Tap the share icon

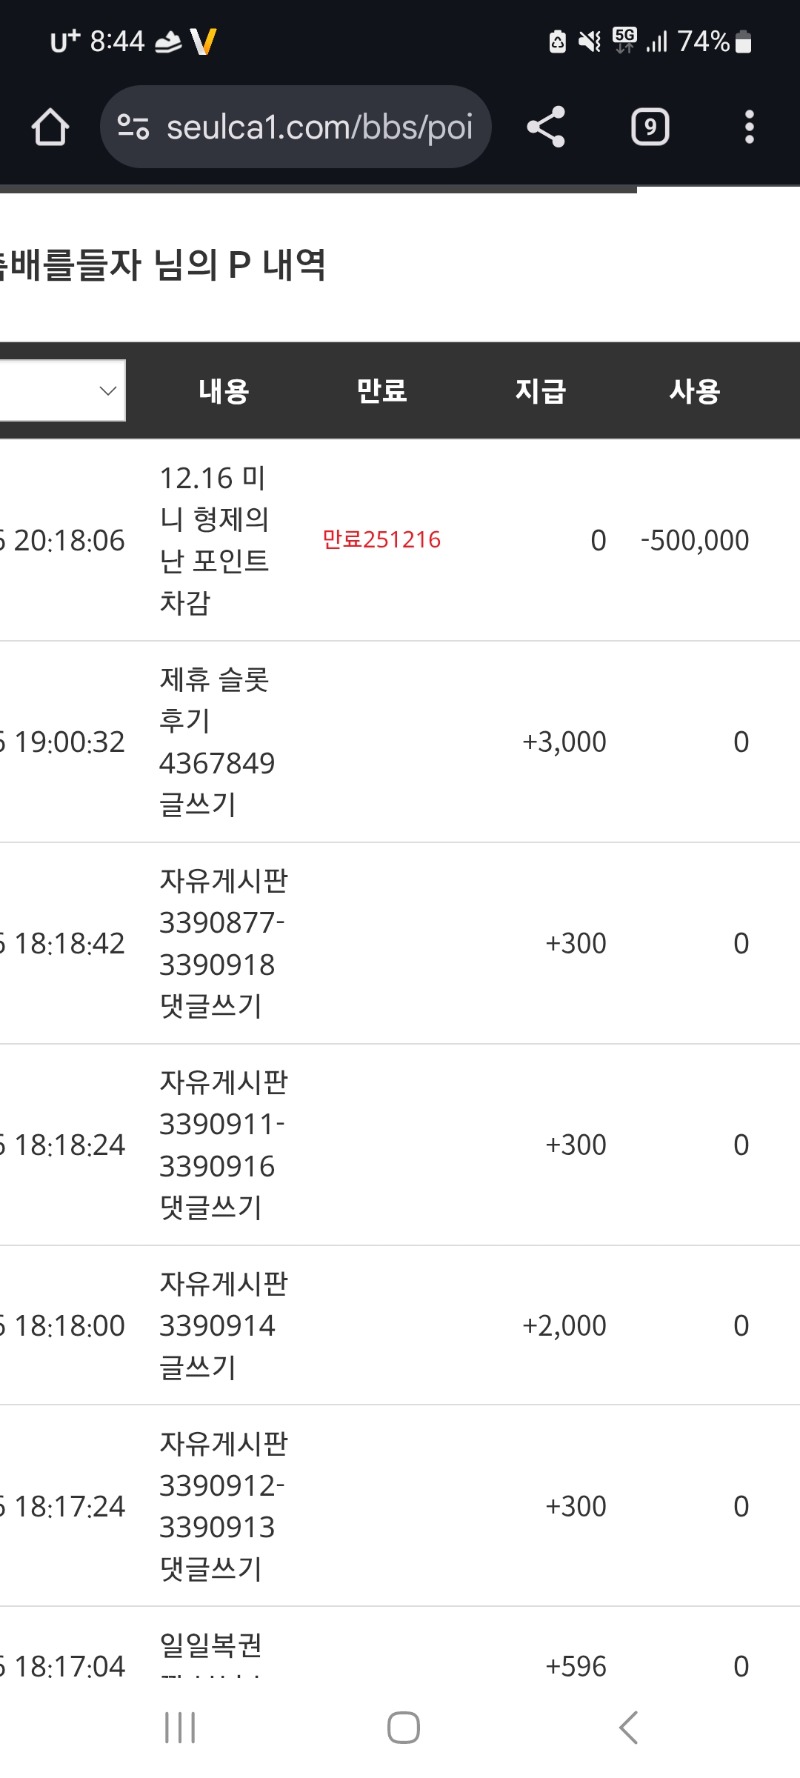pos(546,127)
